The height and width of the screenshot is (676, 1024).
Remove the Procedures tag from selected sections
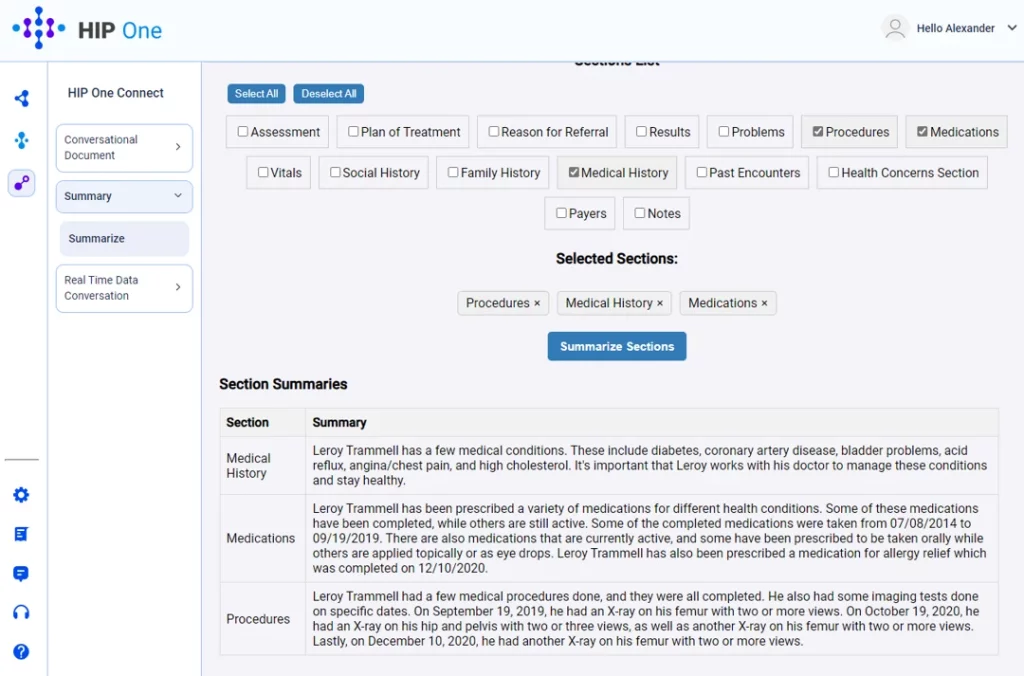tap(537, 303)
